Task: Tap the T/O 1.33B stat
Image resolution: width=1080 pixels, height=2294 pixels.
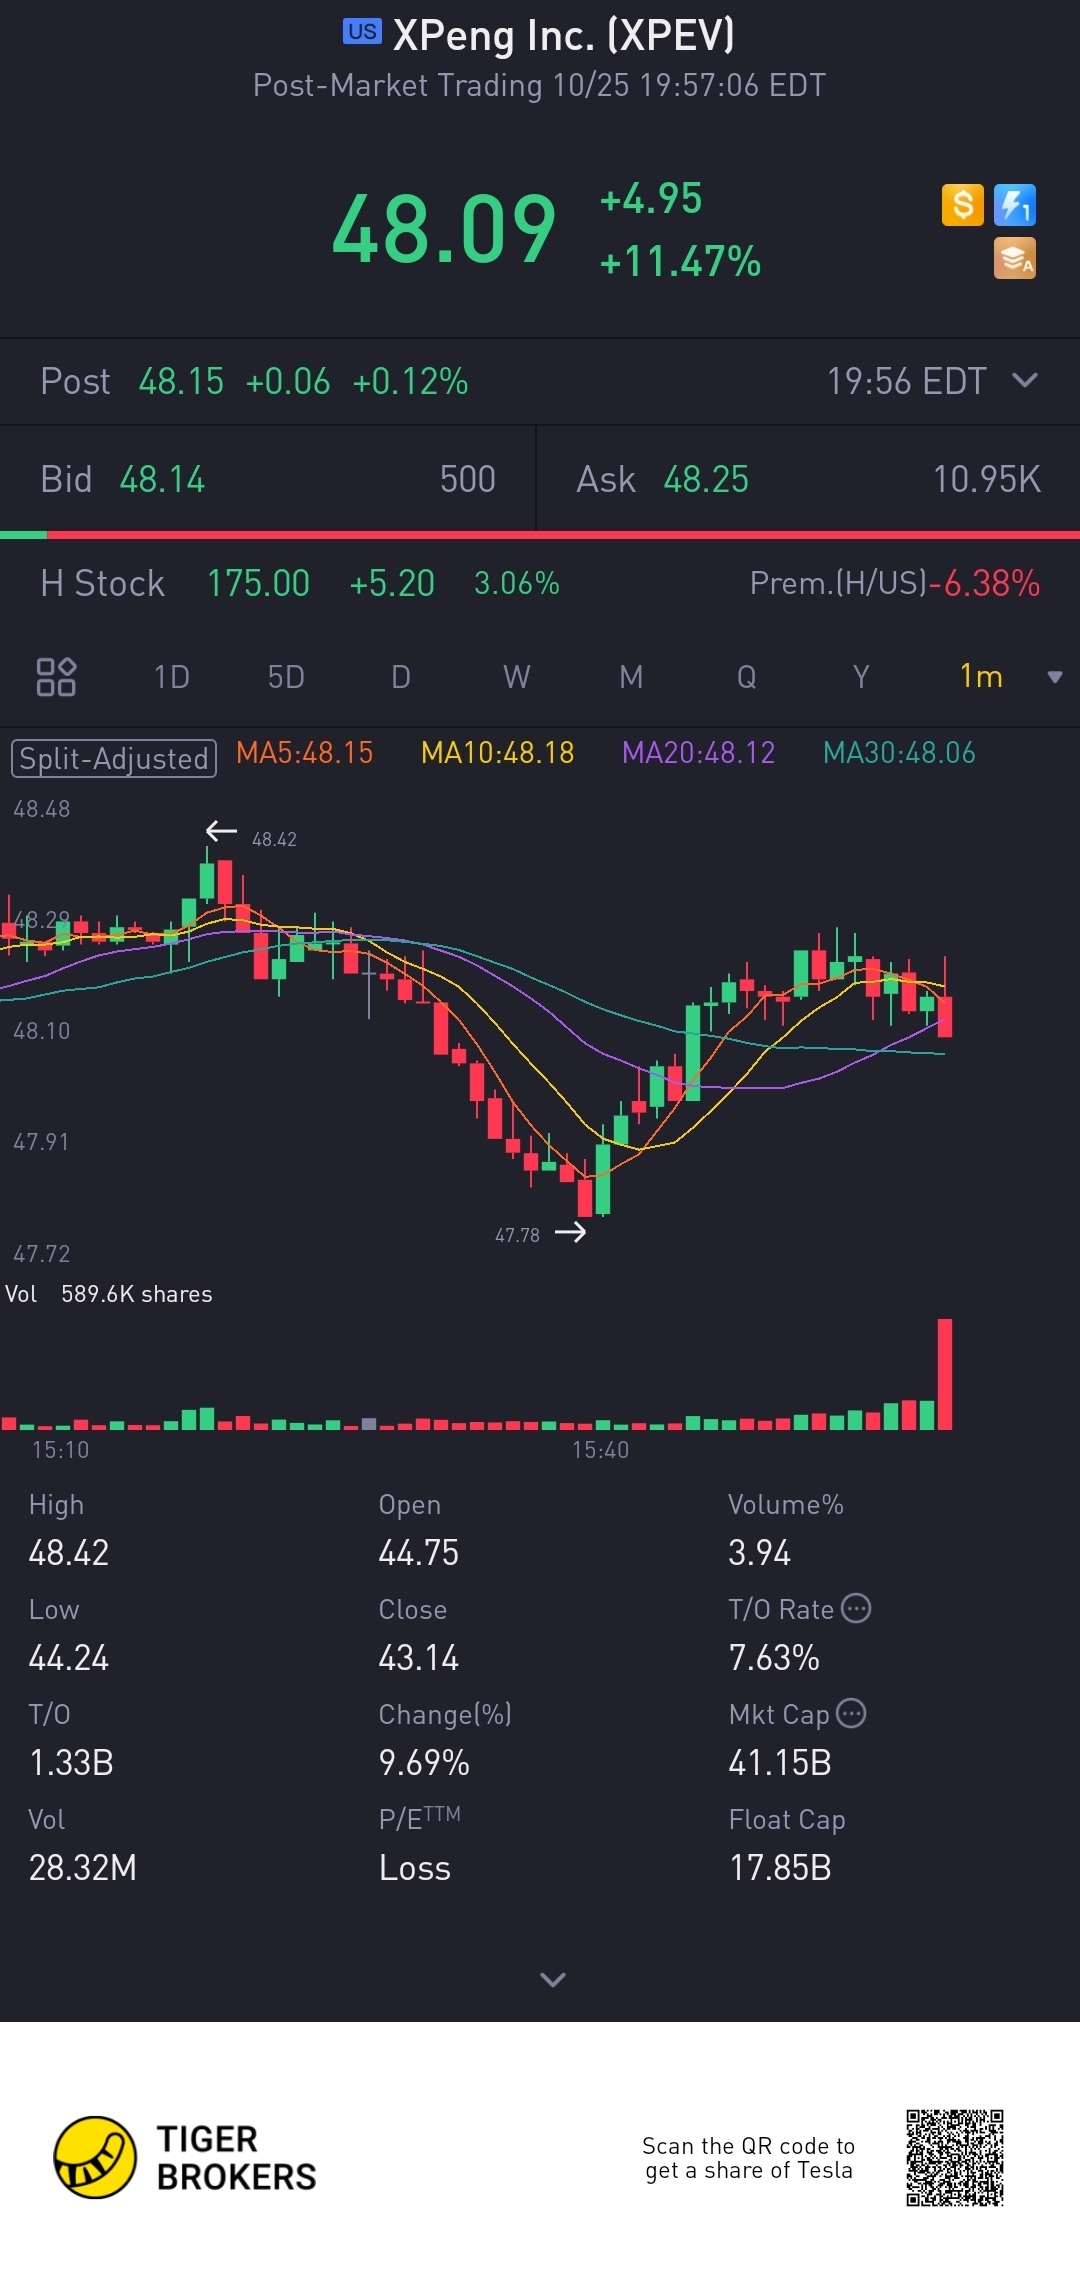Action: (x=71, y=1740)
